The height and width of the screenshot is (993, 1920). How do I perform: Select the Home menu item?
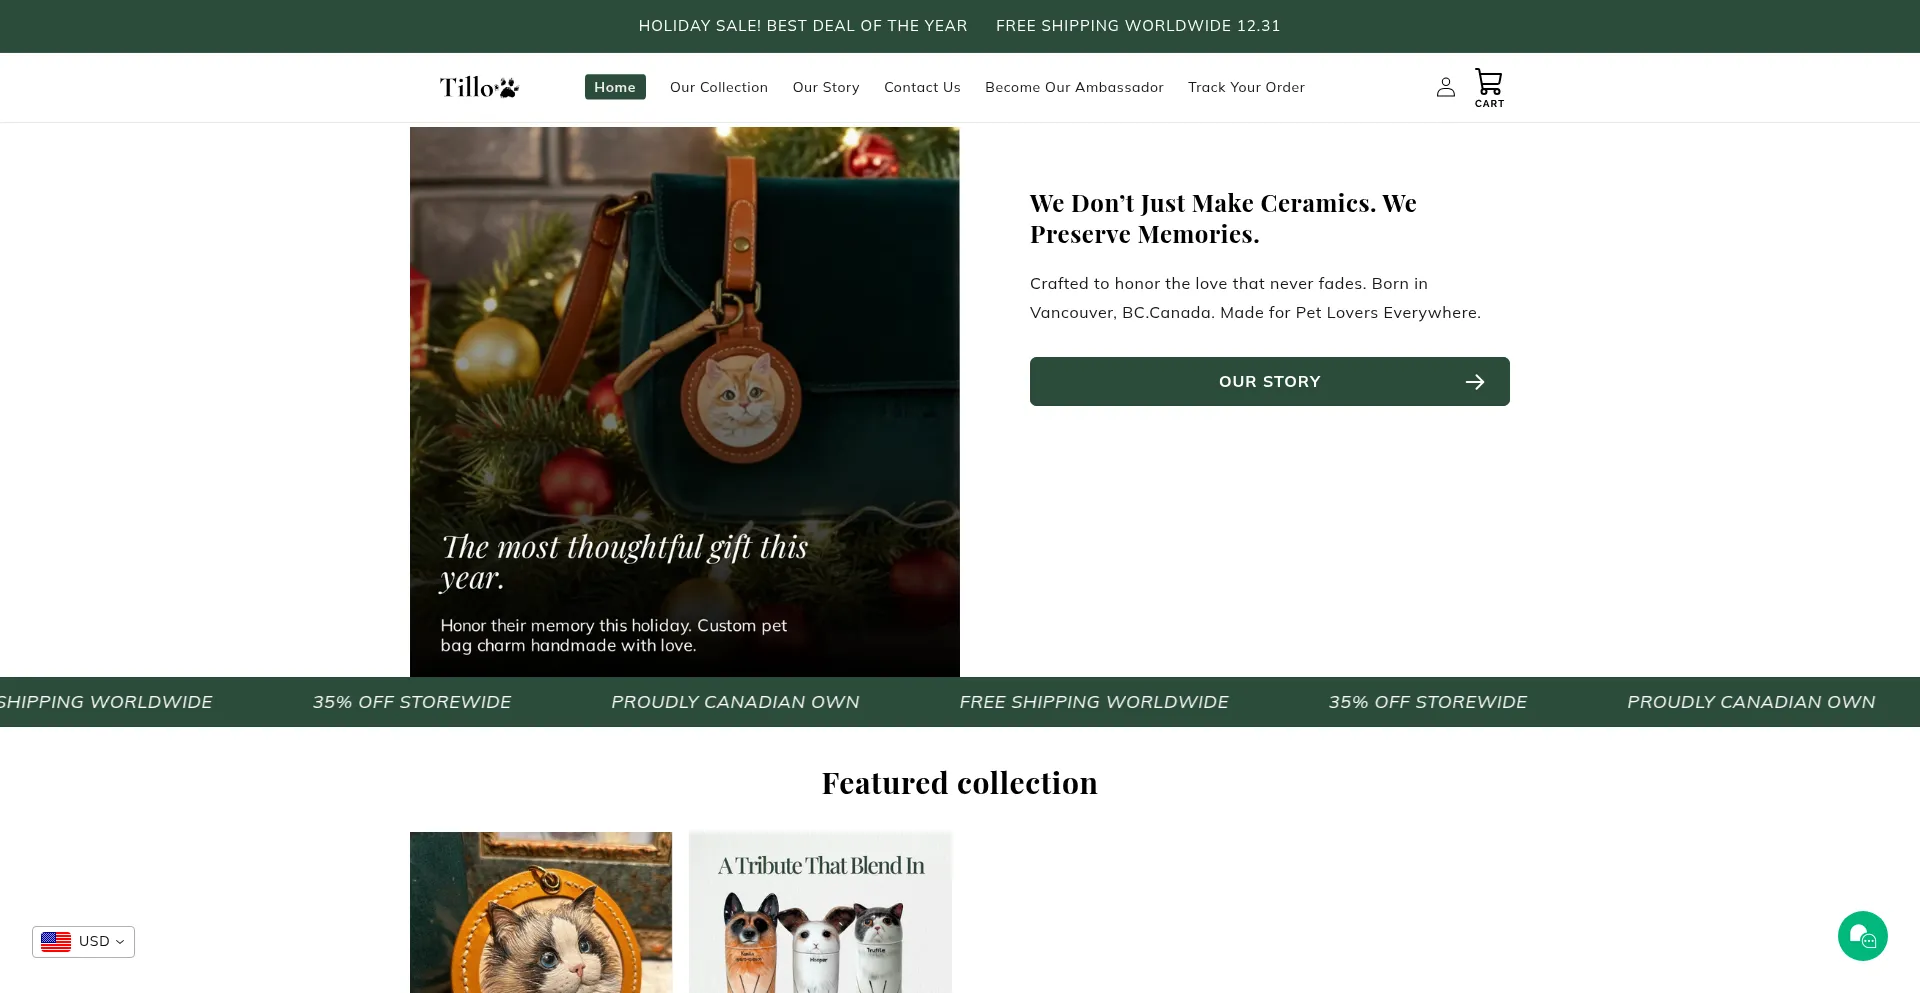tap(615, 87)
